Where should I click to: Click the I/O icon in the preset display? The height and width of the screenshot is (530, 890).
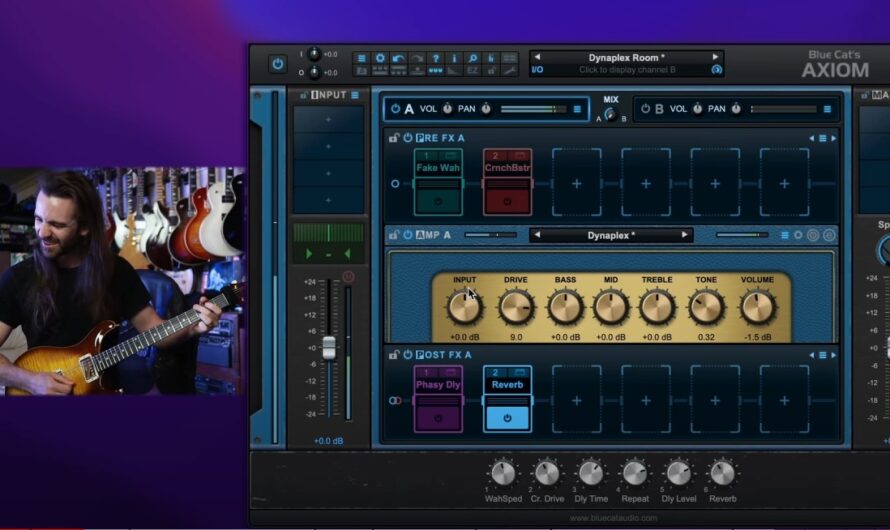coord(537,70)
